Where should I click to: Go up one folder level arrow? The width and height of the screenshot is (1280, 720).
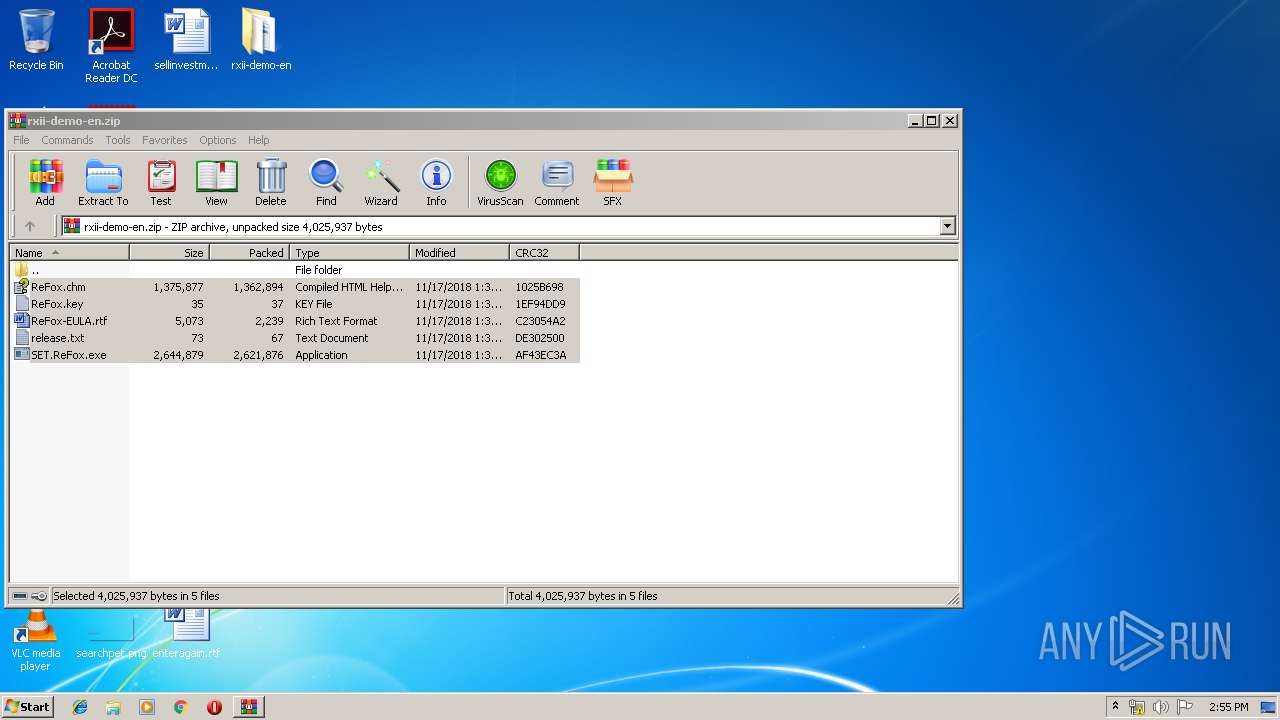(x=30, y=226)
